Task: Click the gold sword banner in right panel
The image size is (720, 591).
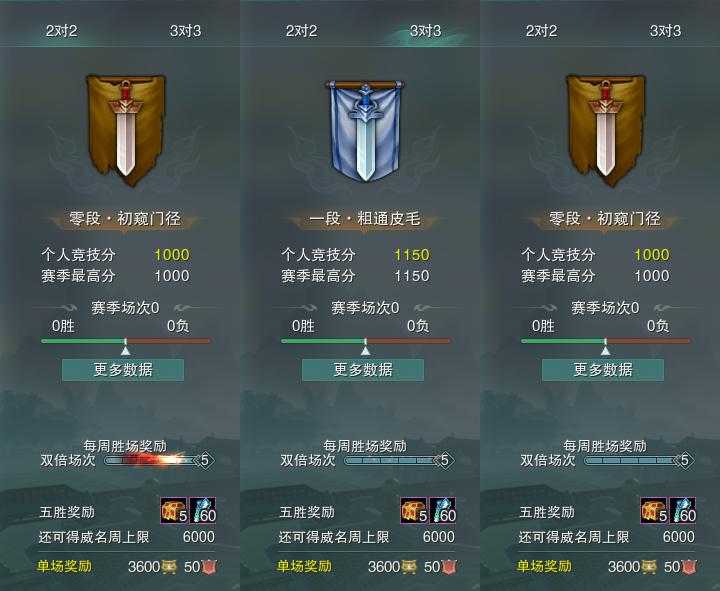Action: tap(606, 130)
